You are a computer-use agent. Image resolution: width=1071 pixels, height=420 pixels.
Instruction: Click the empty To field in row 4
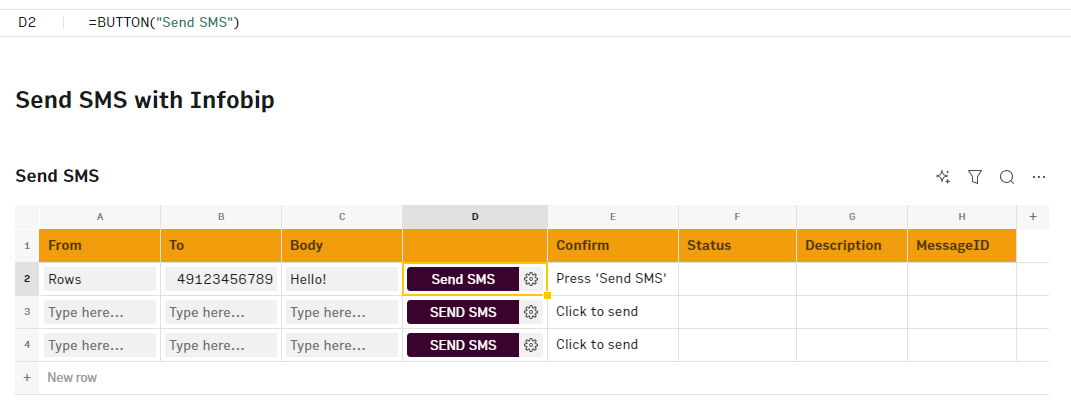point(221,345)
